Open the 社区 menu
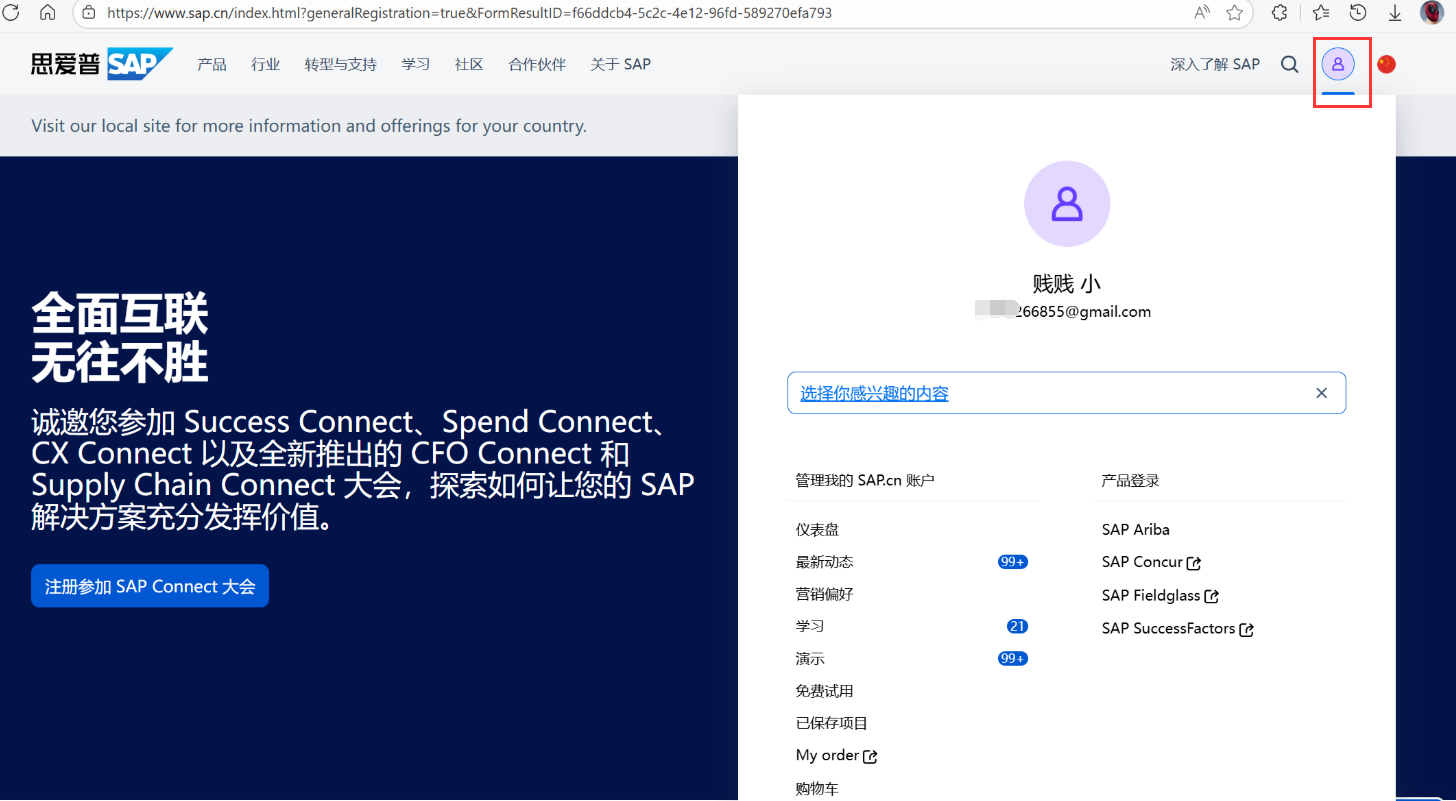Screen dimensions: 1456x801 click(469, 64)
